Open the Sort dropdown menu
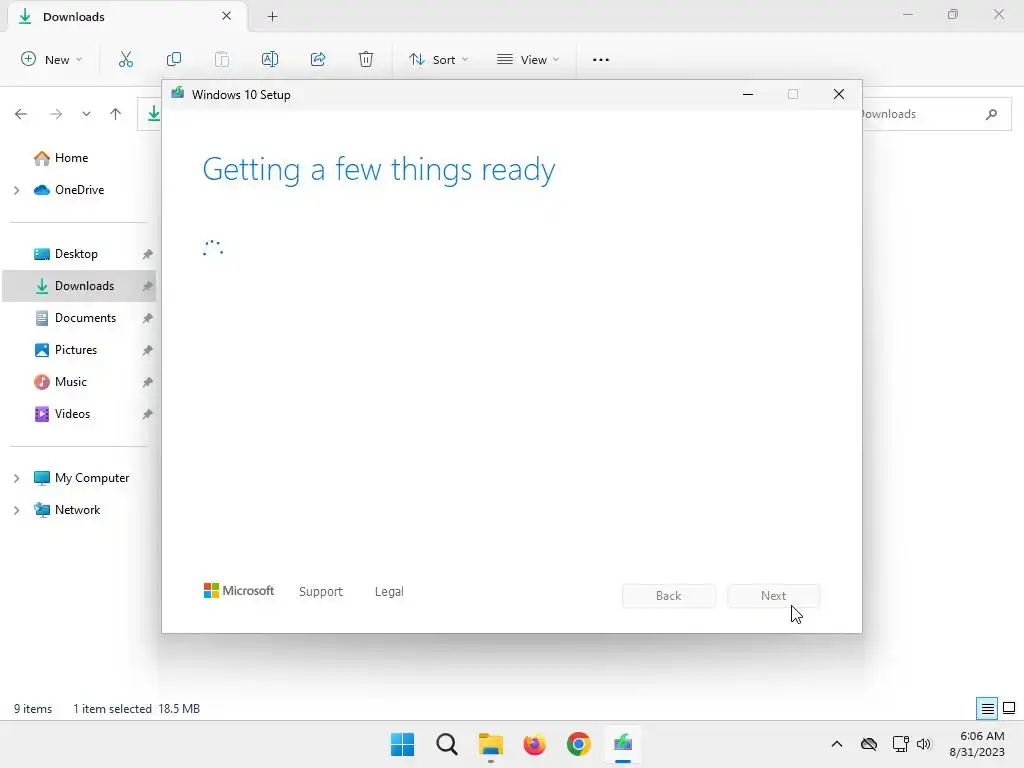Screen dimensions: 1024x768 438,59
